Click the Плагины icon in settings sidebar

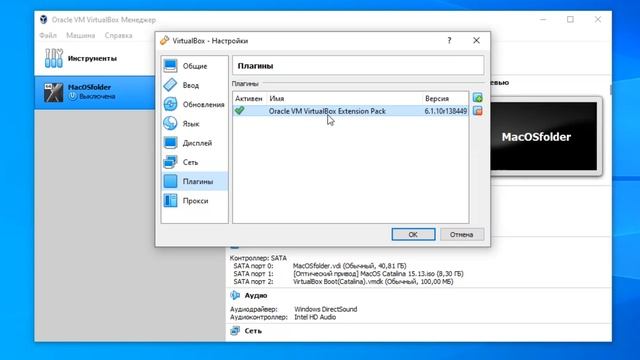tap(170, 181)
